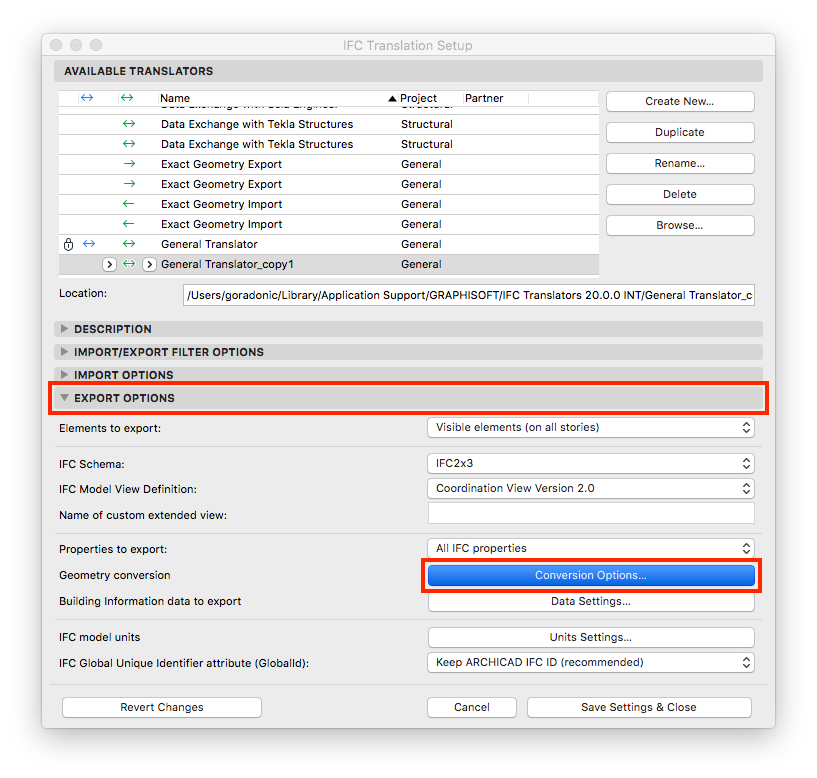Click the Browse... button
Viewport: 817px width, 778px height.
point(680,225)
